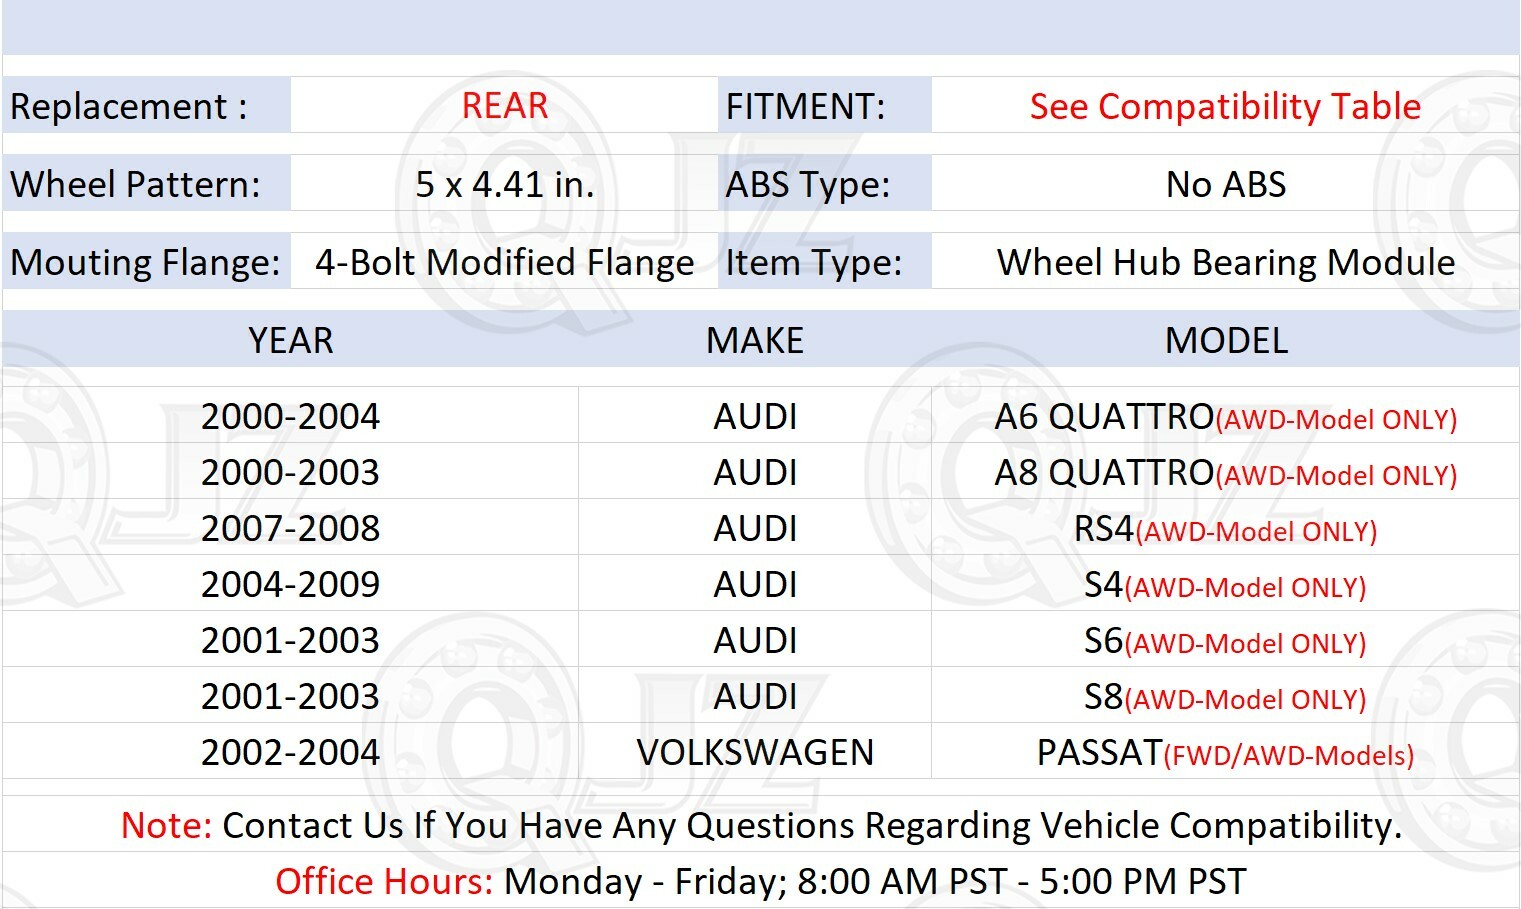Click the Wheel Pattern value 5 x 4.41 in.

coord(505,184)
